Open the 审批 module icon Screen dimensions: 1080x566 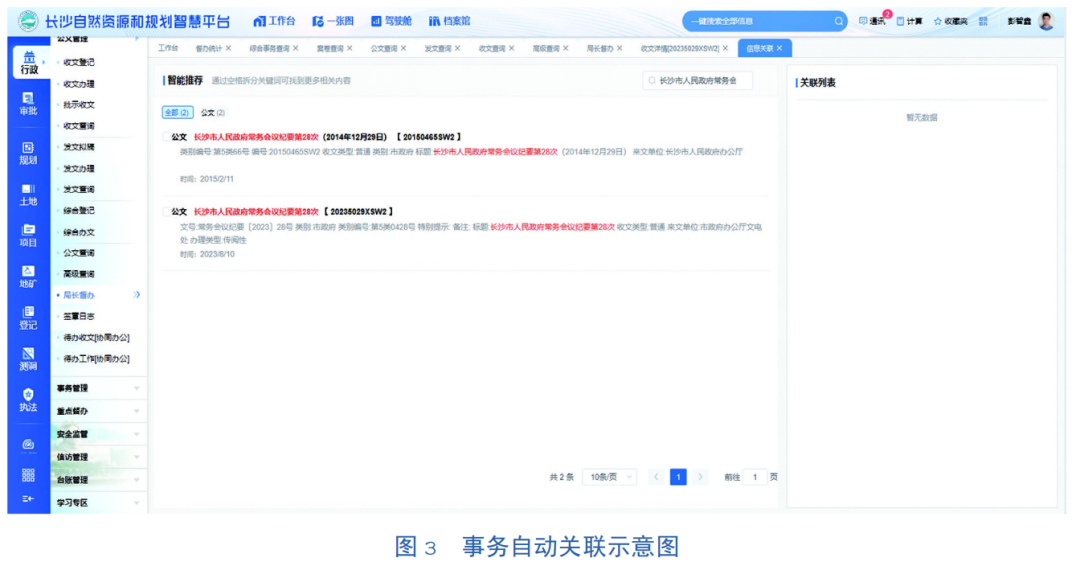28,104
